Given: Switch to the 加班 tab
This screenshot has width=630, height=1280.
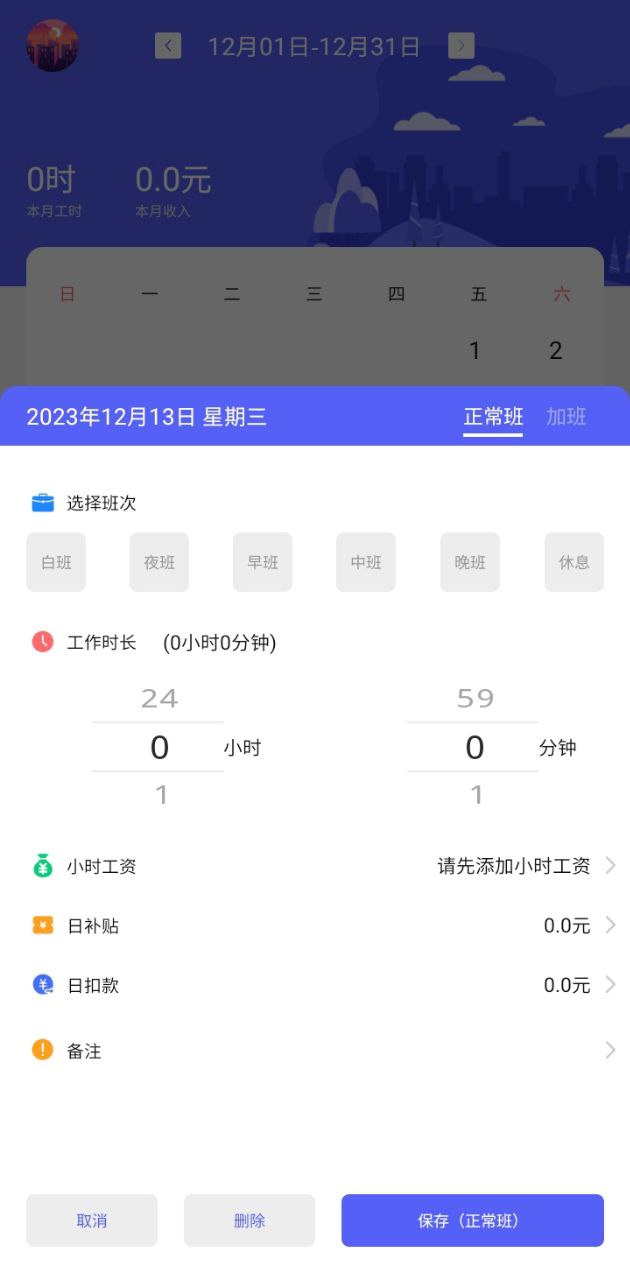Looking at the screenshot, I should tap(566, 417).
